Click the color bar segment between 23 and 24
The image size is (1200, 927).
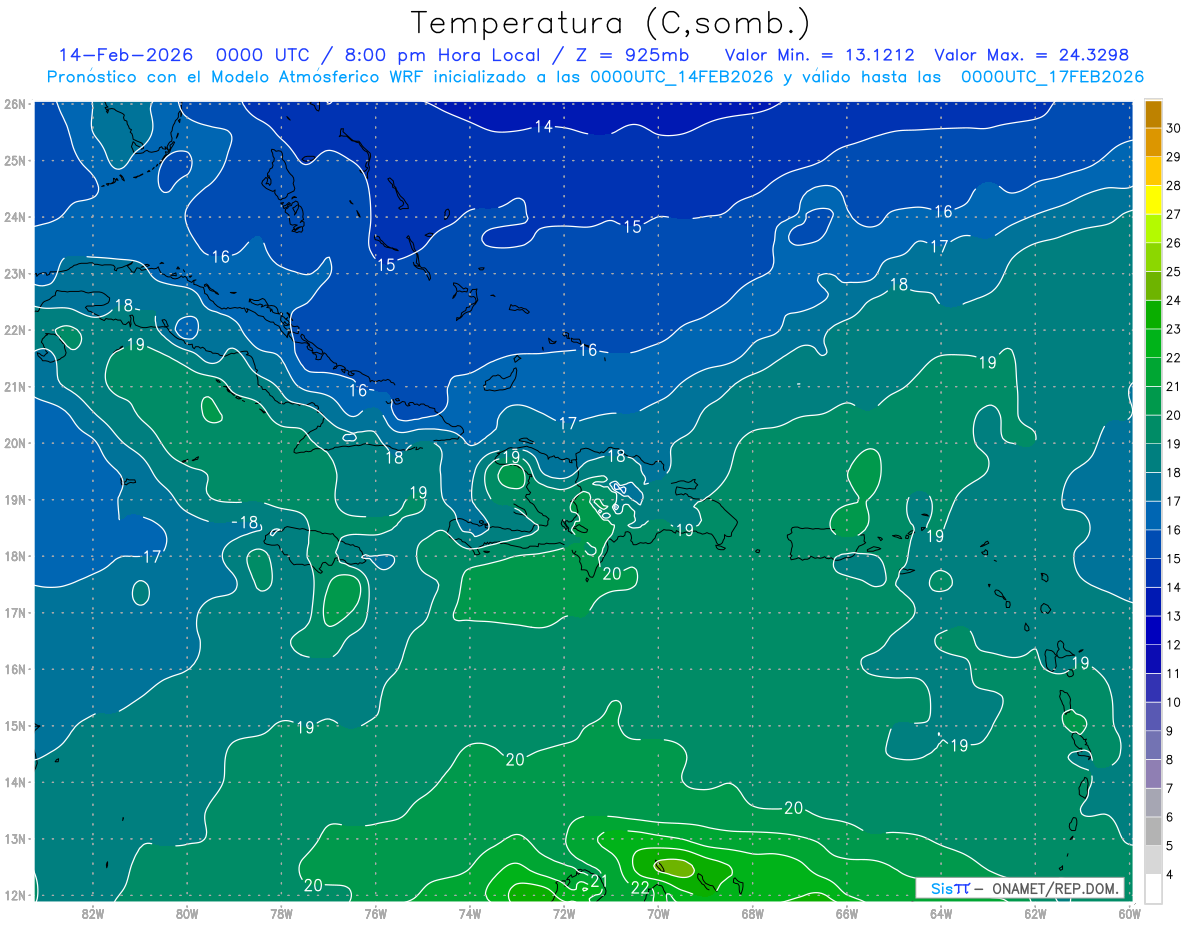(x=1153, y=316)
